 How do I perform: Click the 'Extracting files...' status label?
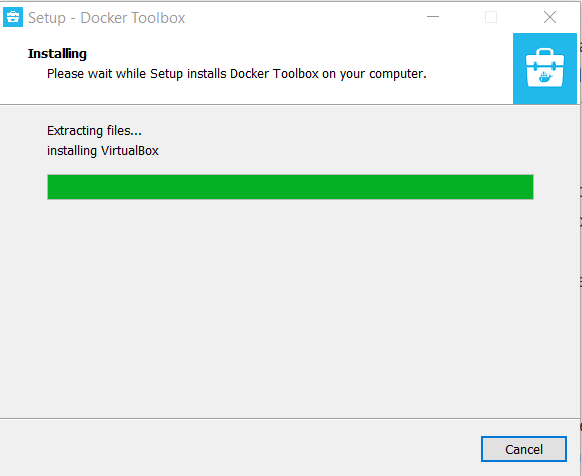94,131
